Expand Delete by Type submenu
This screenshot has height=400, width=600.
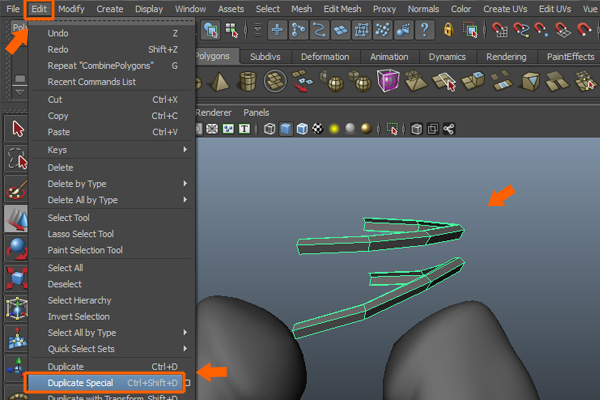click(112, 184)
